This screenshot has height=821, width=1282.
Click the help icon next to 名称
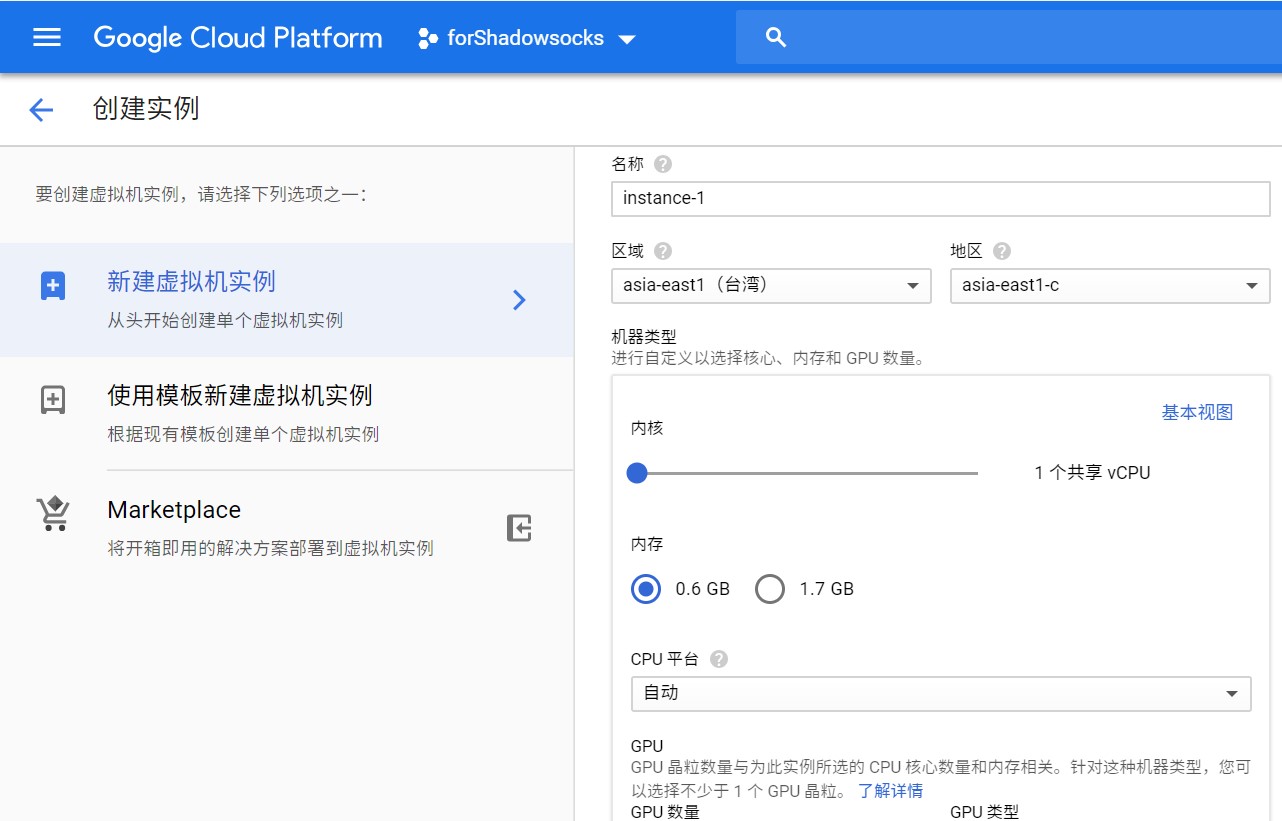point(662,164)
